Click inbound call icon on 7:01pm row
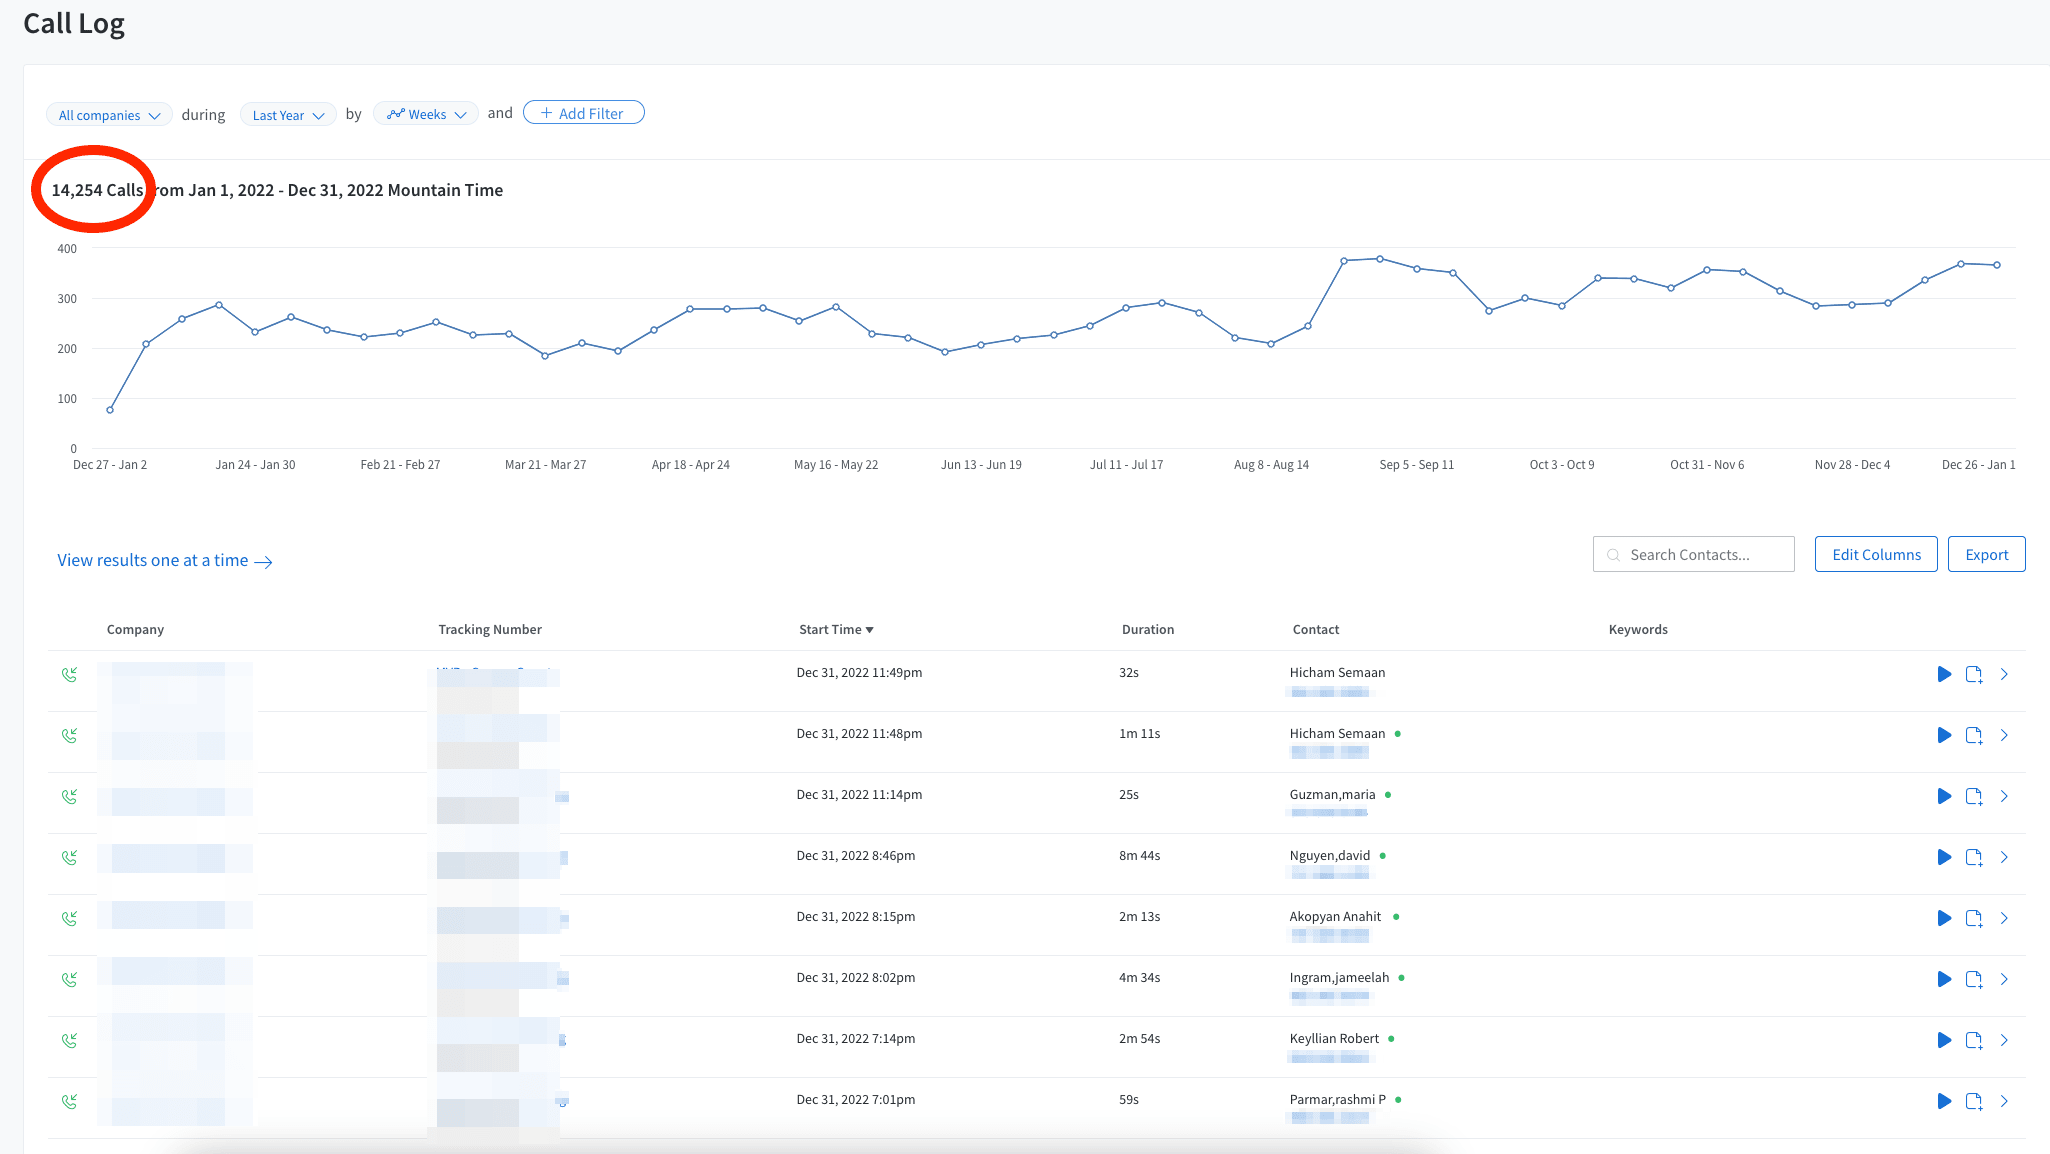 click(69, 1102)
